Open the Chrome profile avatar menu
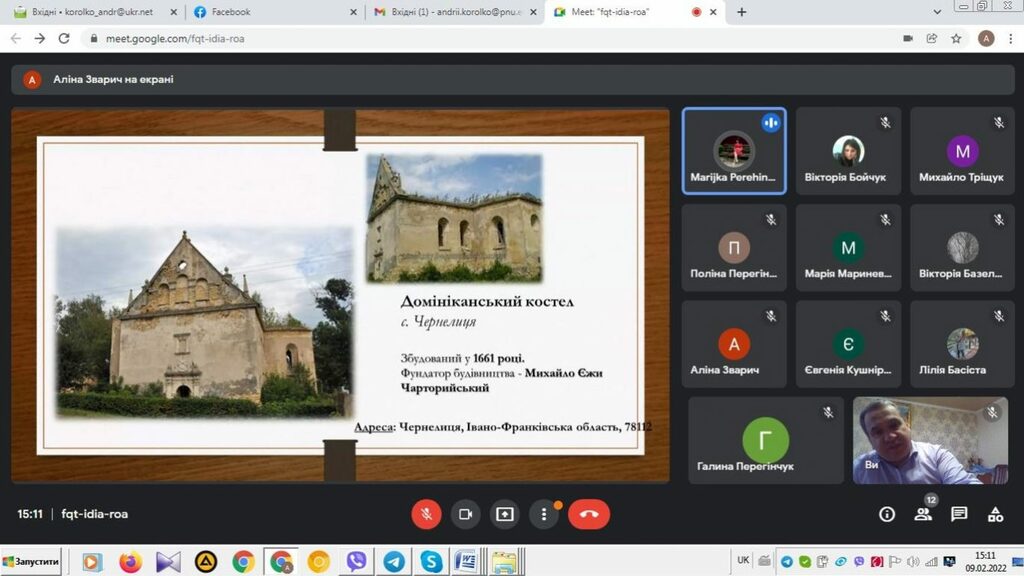Viewport: 1024px width, 576px height. click(x=986, y=38)
